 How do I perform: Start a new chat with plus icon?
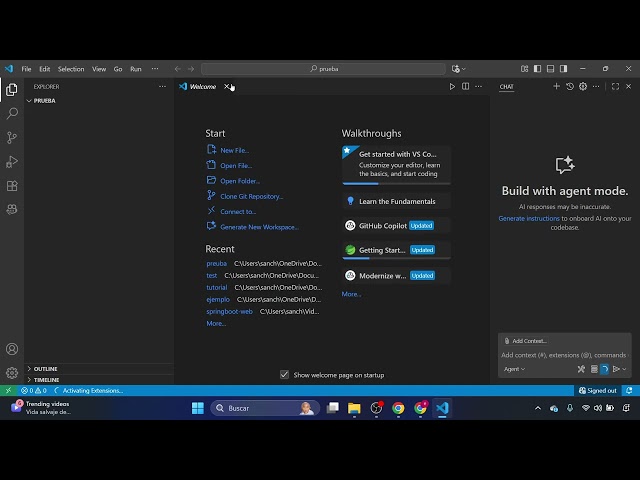(x=556, y=87)
